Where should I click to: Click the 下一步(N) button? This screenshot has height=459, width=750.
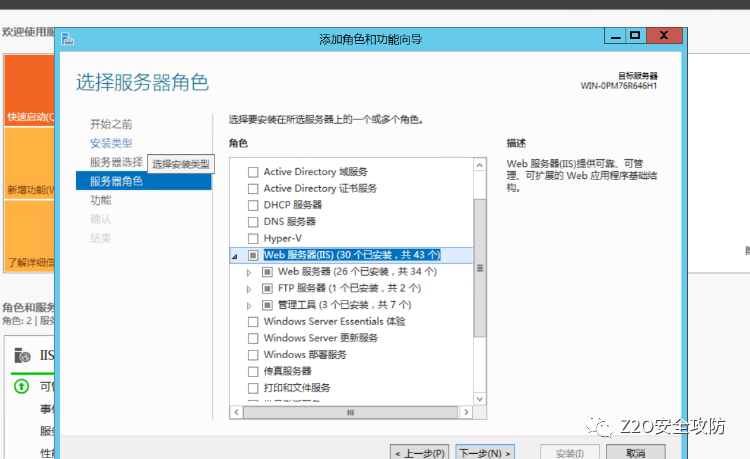485,452
